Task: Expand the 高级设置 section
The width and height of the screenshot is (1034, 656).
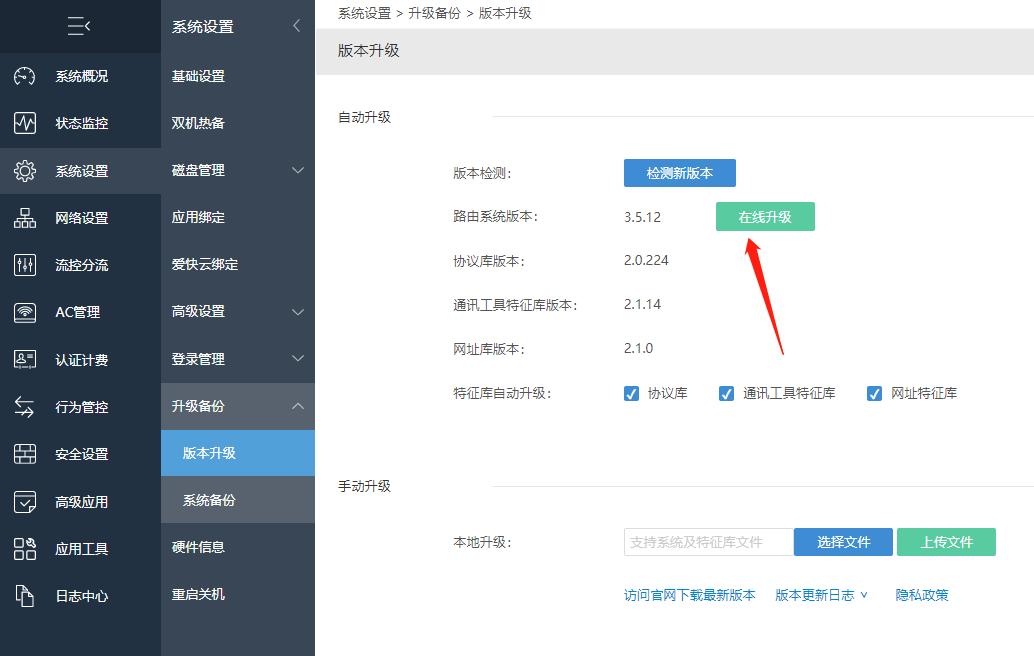Action: click(237, 312)
